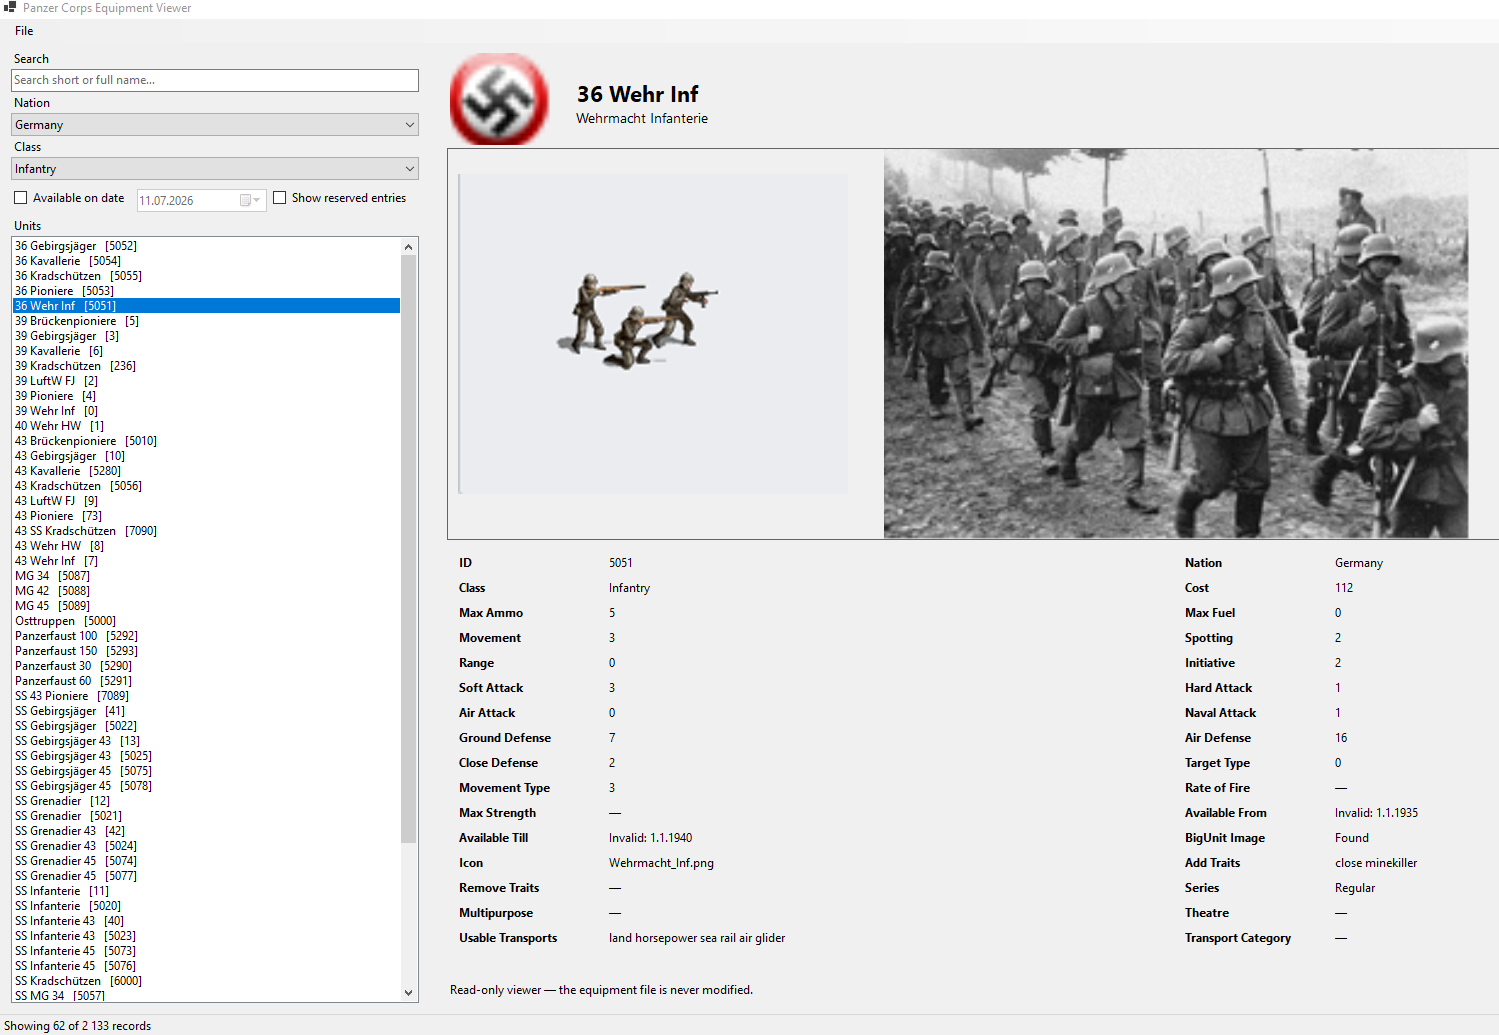This screenshot has width=1499, height=1035.
Task: Click the units list scroll down arrow
Action: pos(408,992)
